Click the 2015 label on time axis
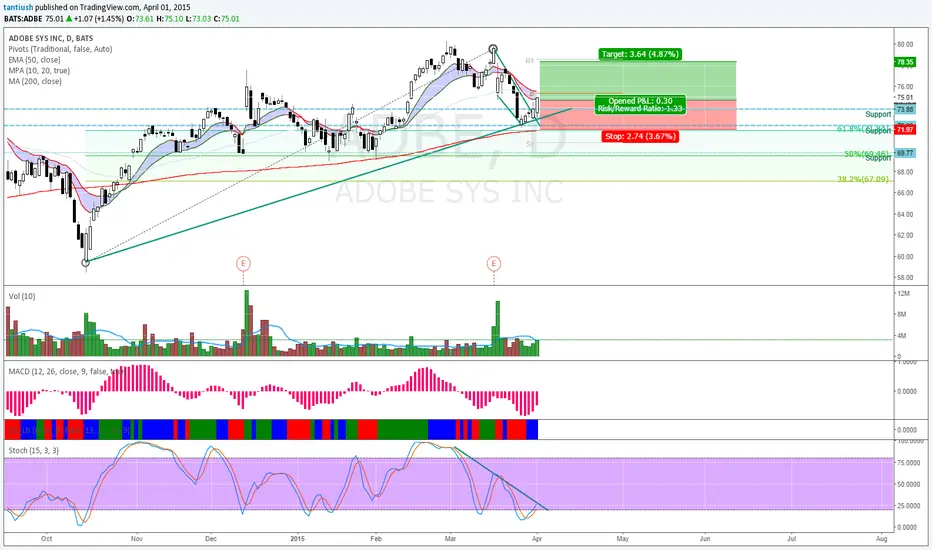932x550 pixels. 297,539
